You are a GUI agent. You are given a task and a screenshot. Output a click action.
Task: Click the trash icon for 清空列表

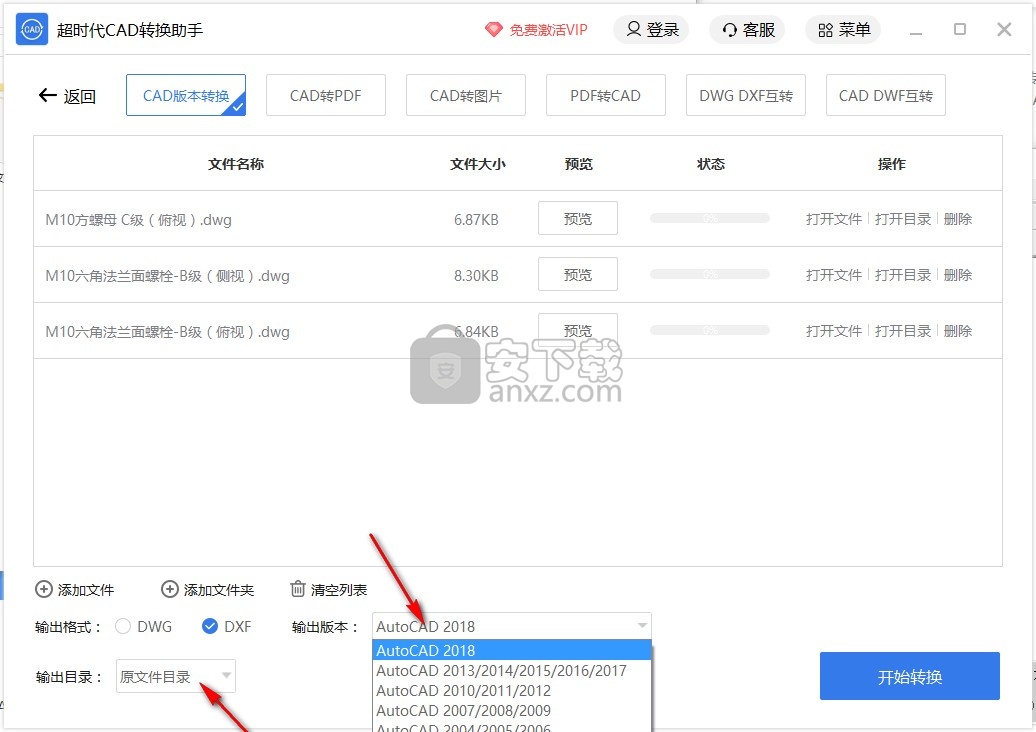point(298,589)
